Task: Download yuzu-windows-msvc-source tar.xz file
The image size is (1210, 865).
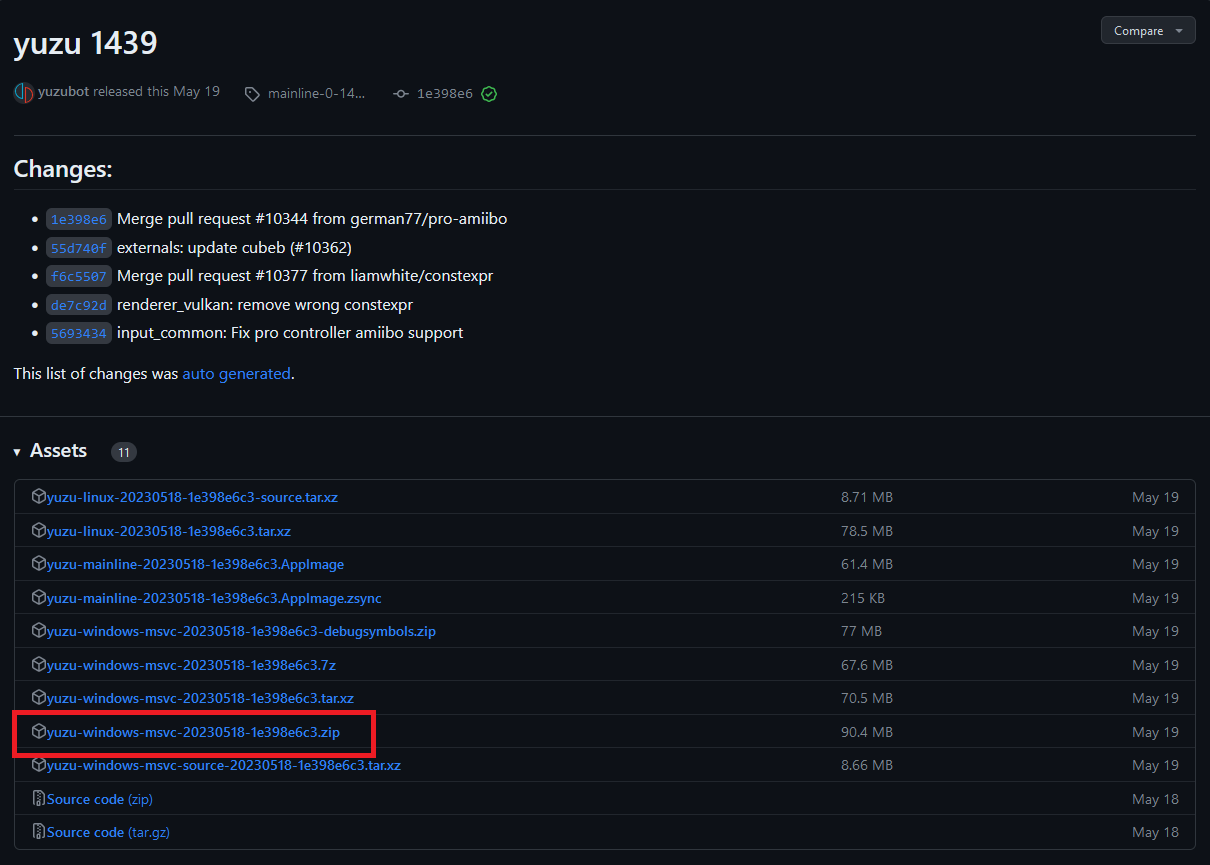Action: [x=224, y=765]
